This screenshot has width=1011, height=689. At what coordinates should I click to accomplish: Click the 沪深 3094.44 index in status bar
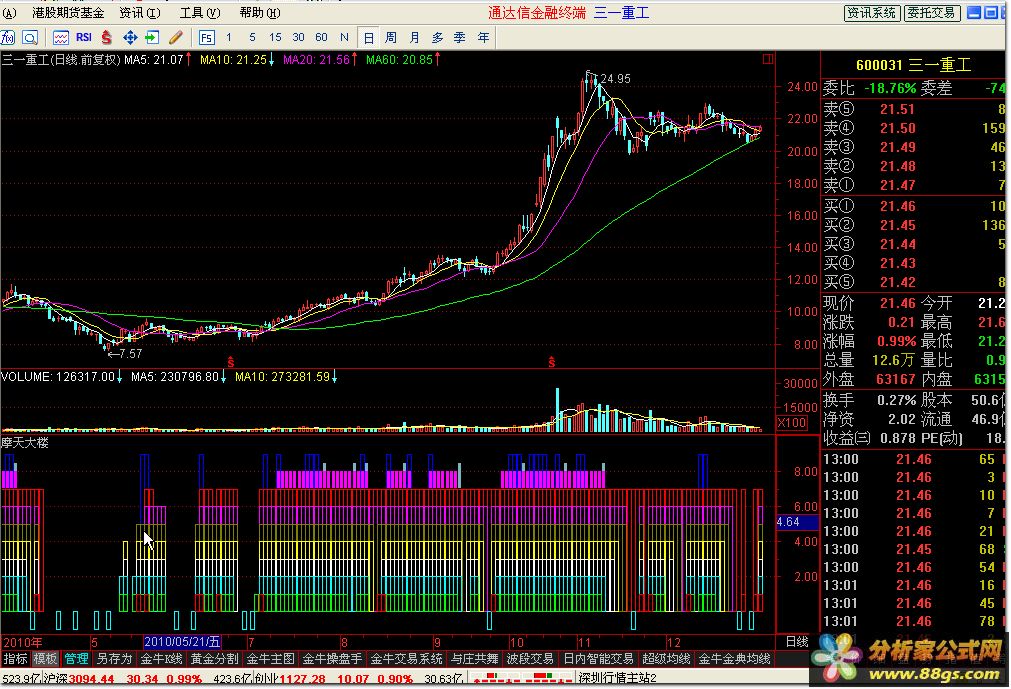click(x=79, y=679)
